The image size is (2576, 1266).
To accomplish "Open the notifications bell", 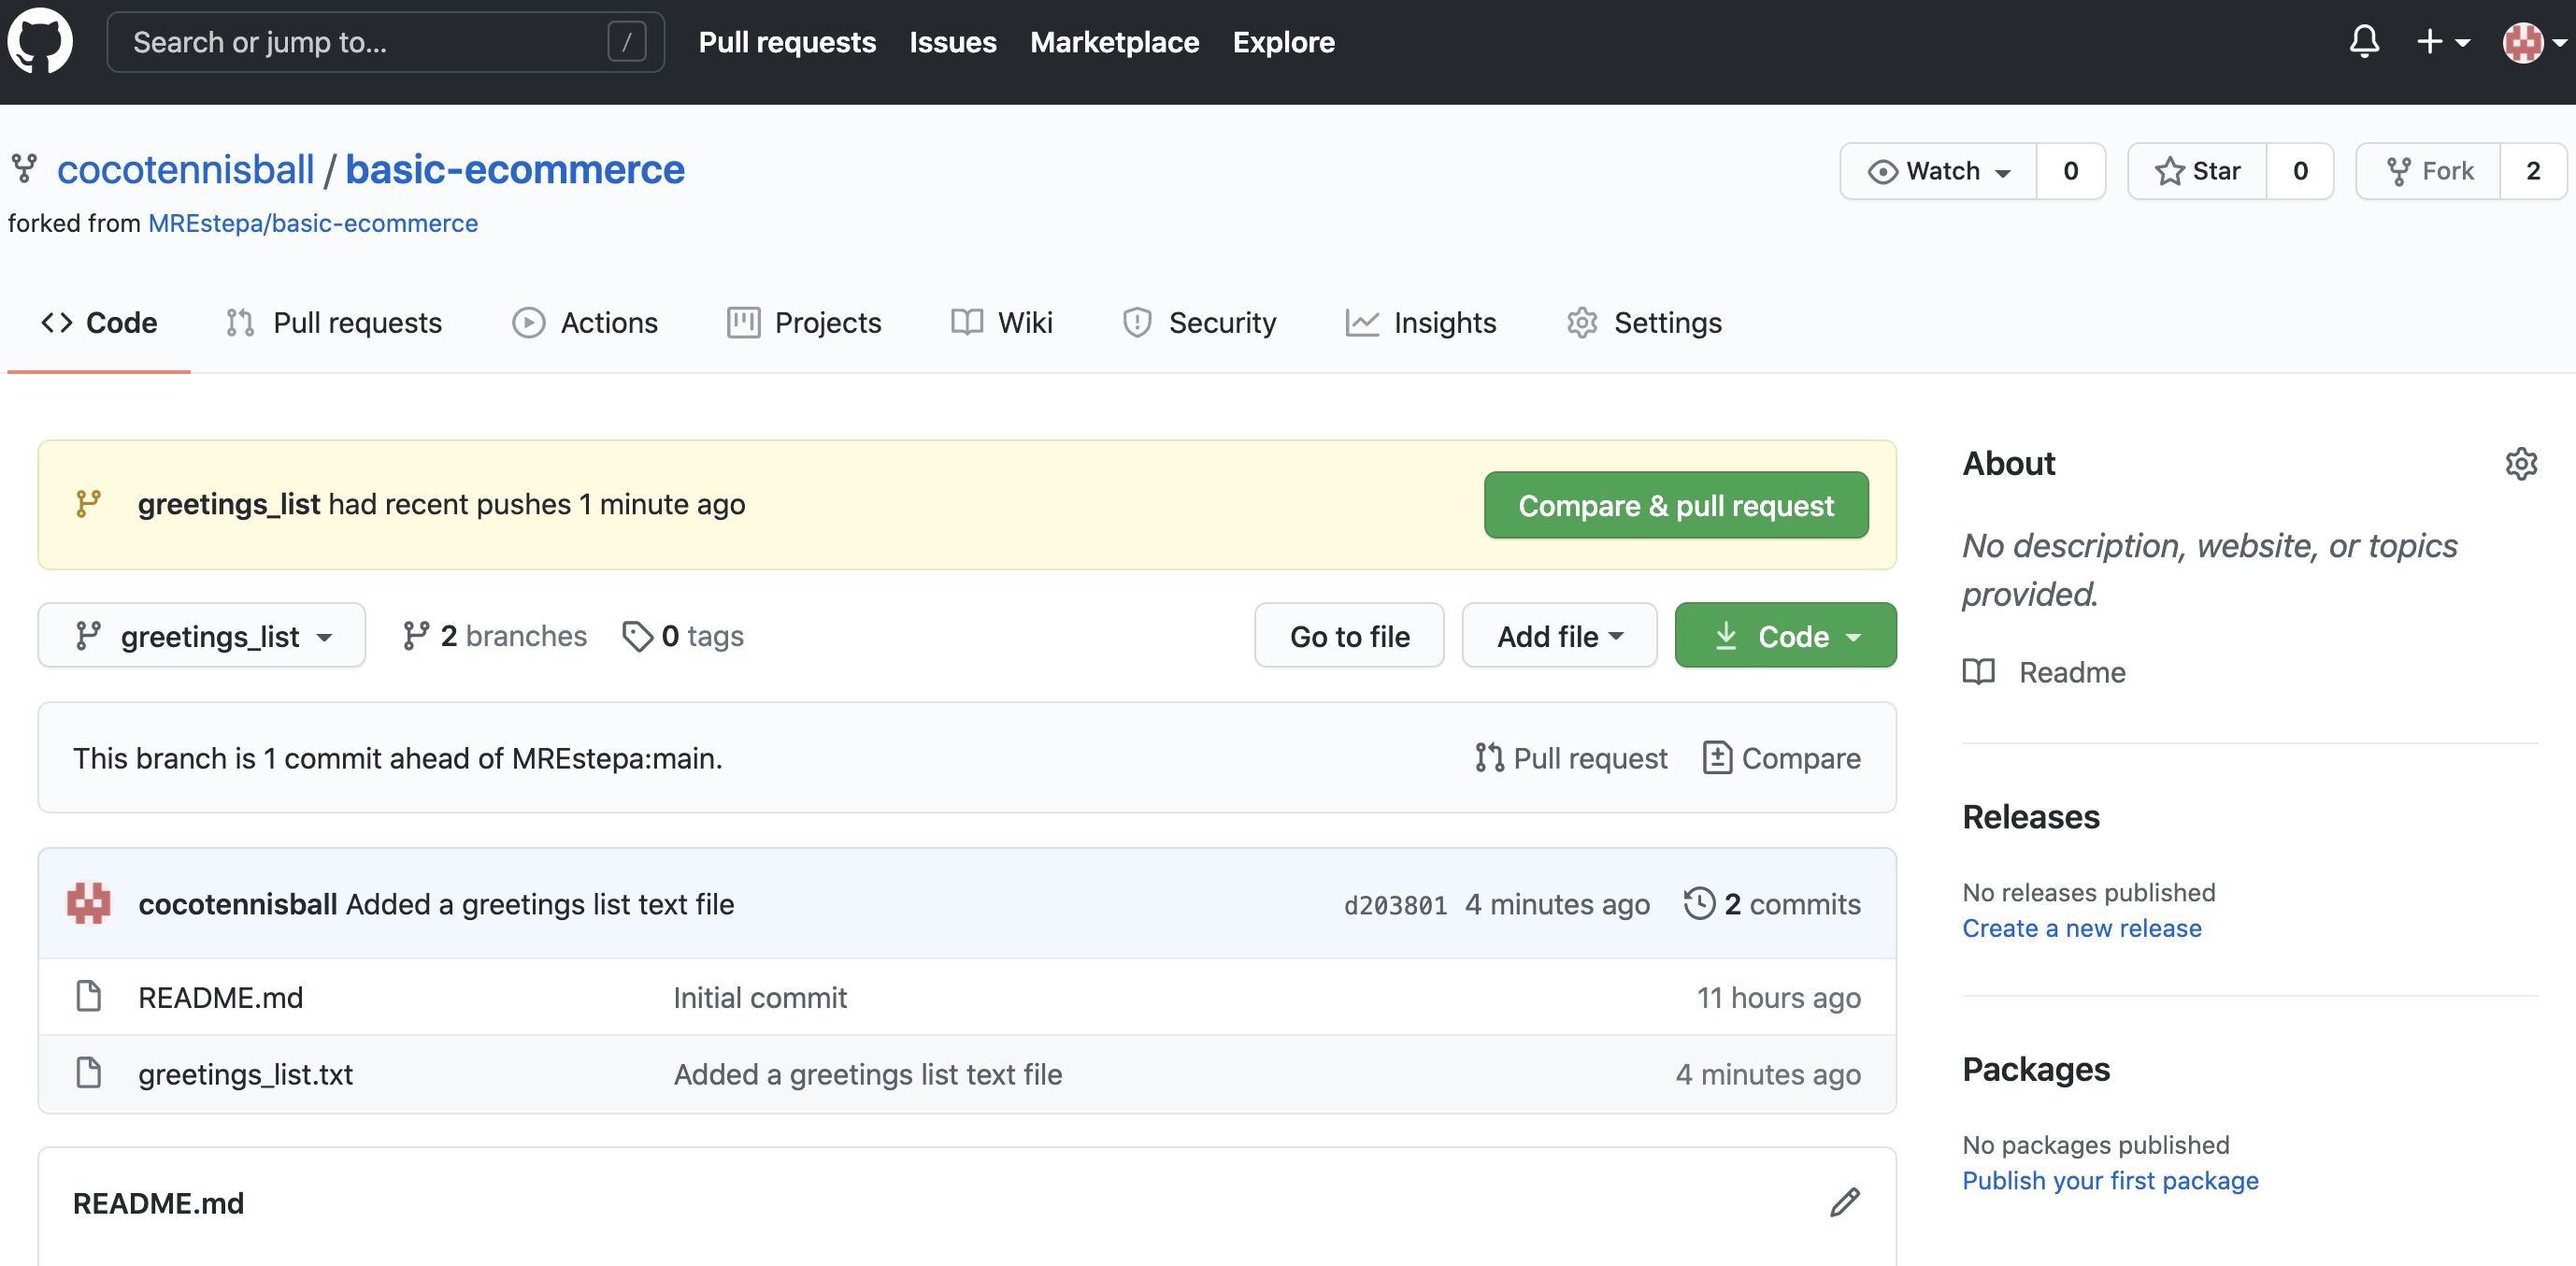I will 2364,41.
